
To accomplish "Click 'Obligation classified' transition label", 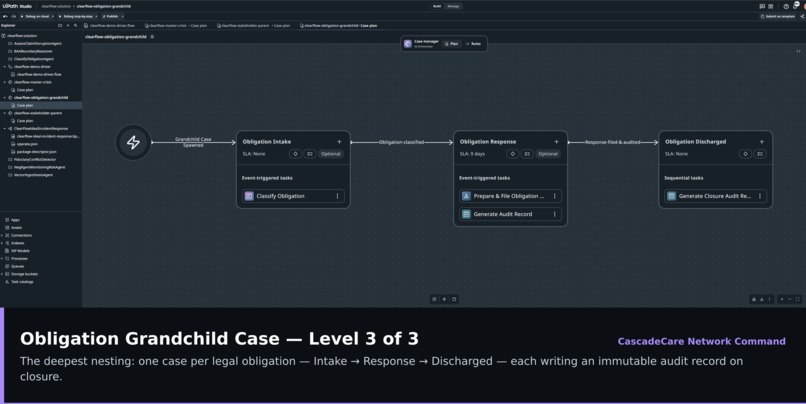I will point(401,142).
